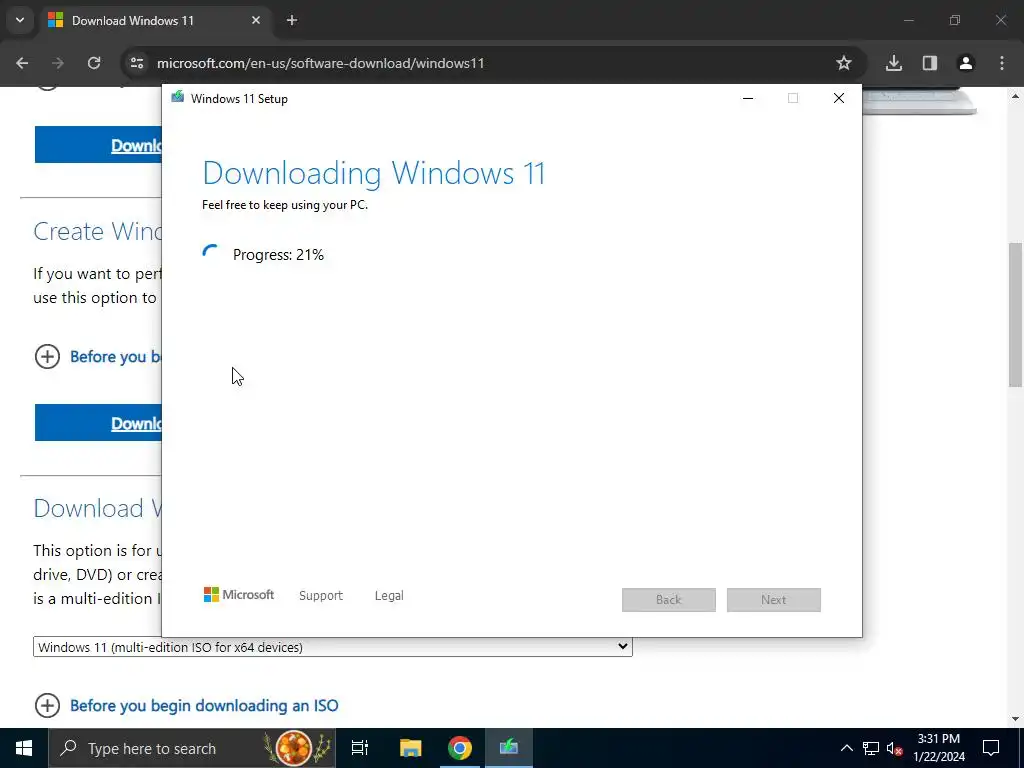The width and height of the screenshot is (1024, 768).
Task: Click the 'Progress: 21%' text
Action: coord(278,255)
